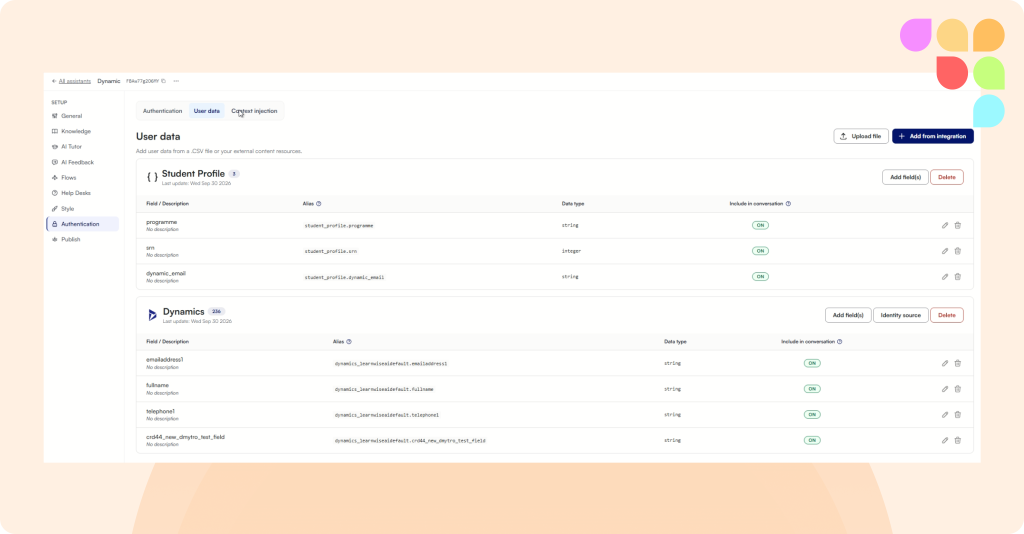
Task: Open Help Desks in the sidebar
Action: coord(76,193)
